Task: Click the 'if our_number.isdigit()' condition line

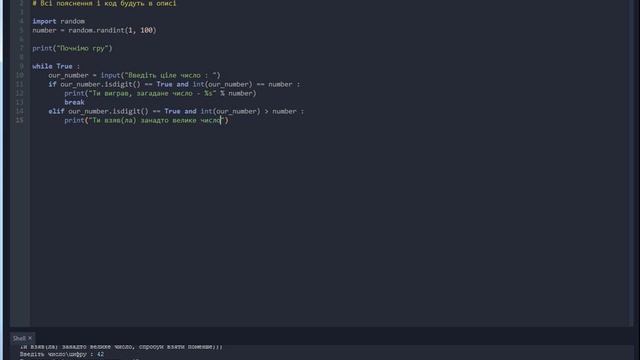Action: 174,84
